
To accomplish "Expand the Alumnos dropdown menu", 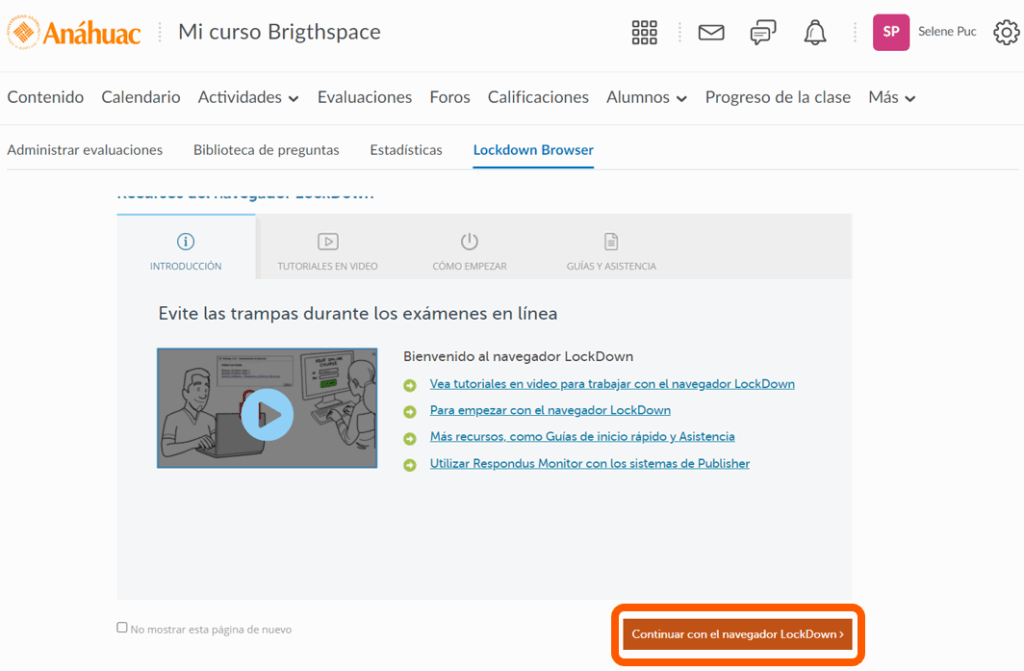I will pyautogui.click(x=646, y=97).
